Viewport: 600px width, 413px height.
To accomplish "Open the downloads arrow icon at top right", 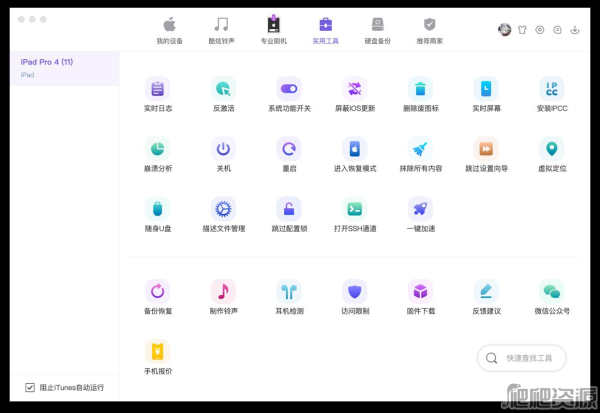I will click(575, 30).
